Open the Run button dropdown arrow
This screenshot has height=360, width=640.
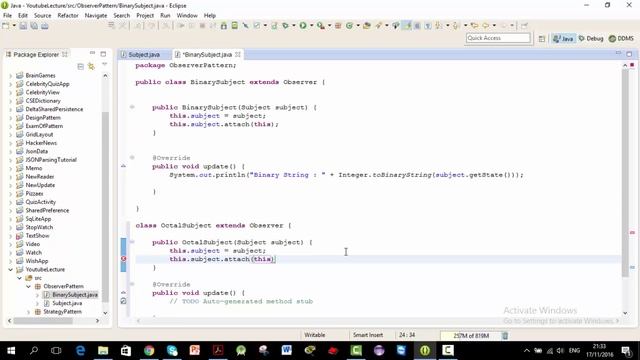pyautogui.click(x=311, y=26)
